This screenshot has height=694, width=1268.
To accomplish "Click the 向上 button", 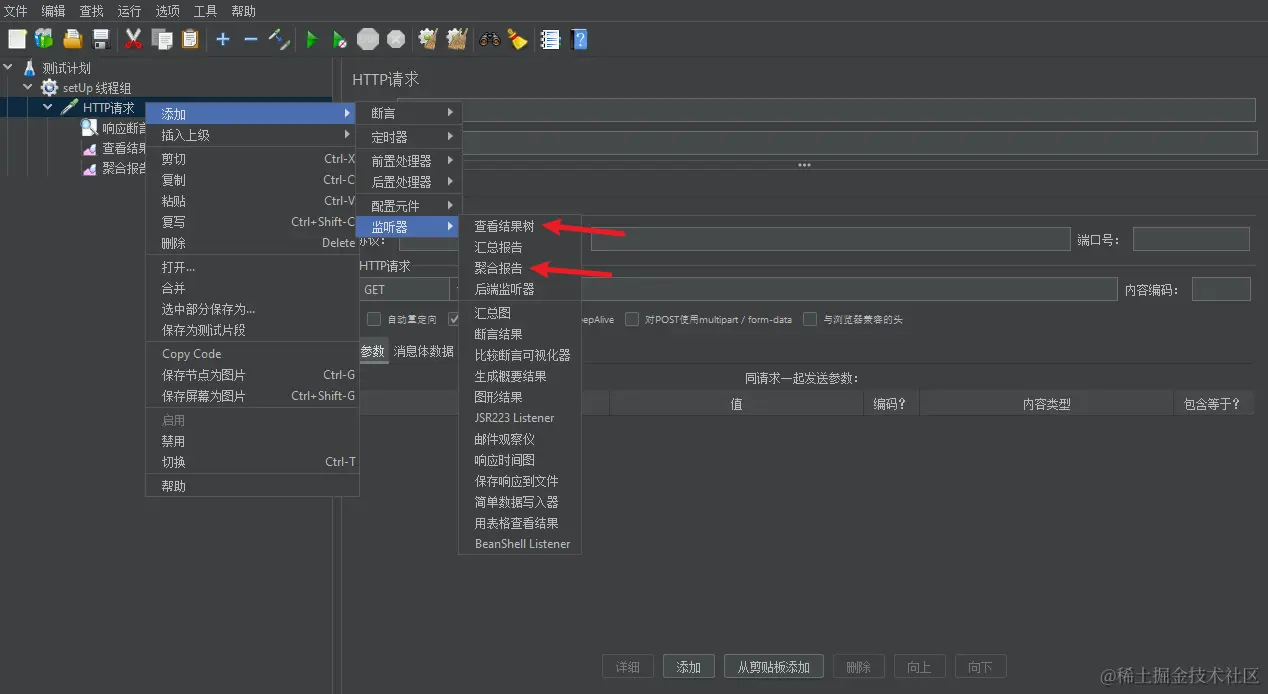I will click(919, 667).
